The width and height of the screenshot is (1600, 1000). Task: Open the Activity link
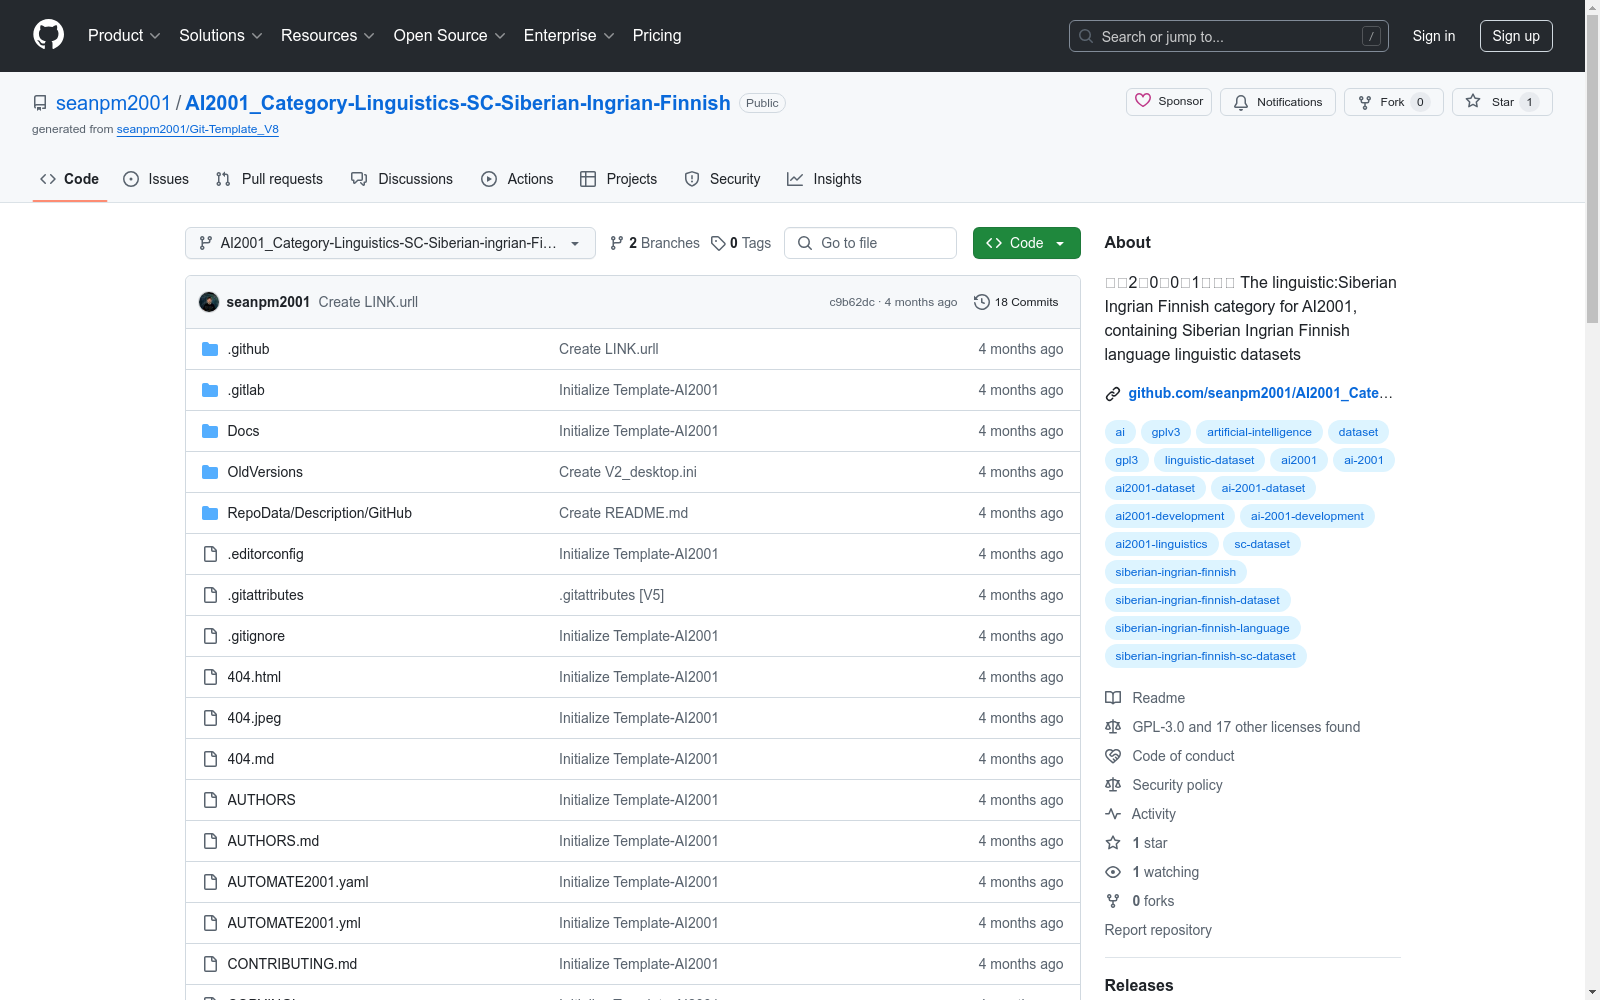[x=1153, y=814]
